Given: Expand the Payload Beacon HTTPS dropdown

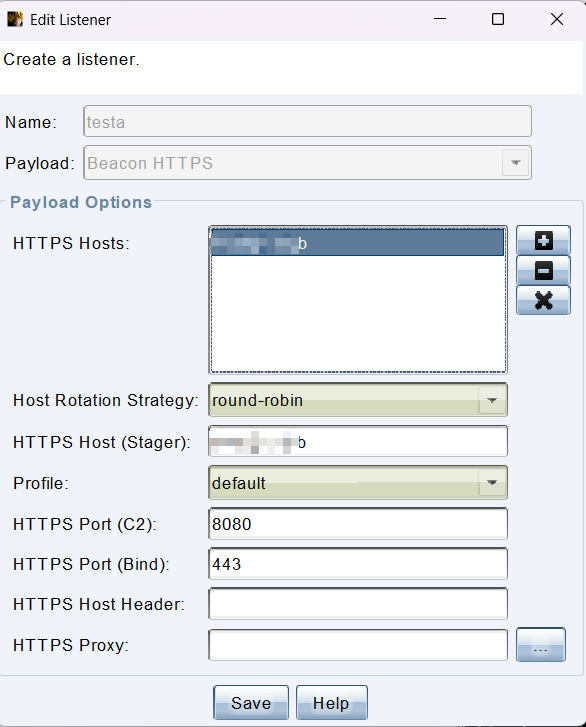Looking at the screenshot, I should pos(515,163).
